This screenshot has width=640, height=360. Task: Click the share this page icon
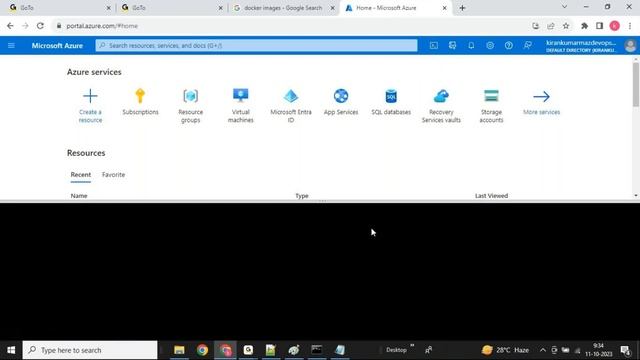click(x=551, y=26)
